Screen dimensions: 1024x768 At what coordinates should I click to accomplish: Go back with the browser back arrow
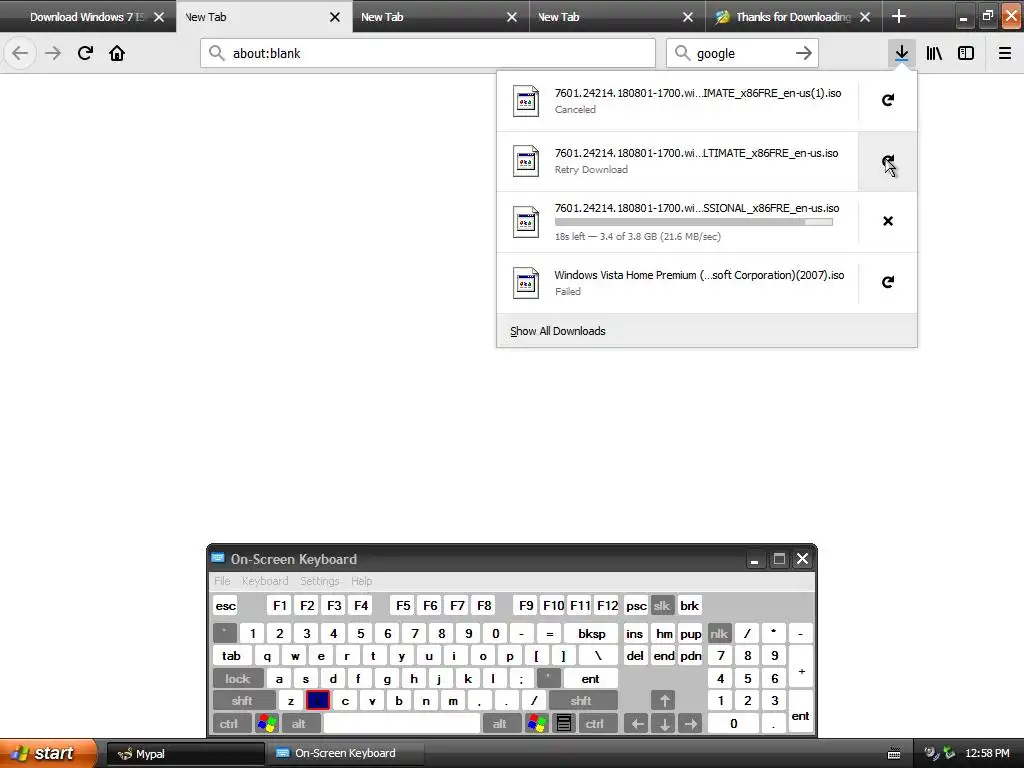pyautogui.click(x=20, y=53)
